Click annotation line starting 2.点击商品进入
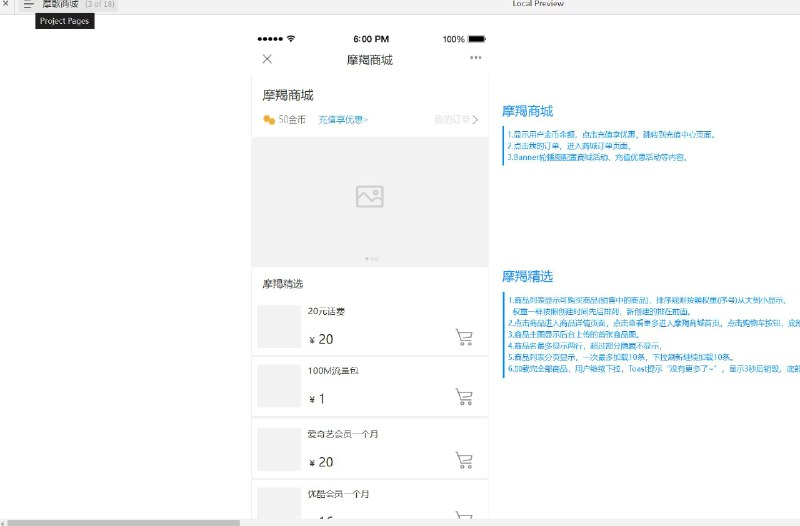Screen dimensions: 800x526 pos(654,323)
